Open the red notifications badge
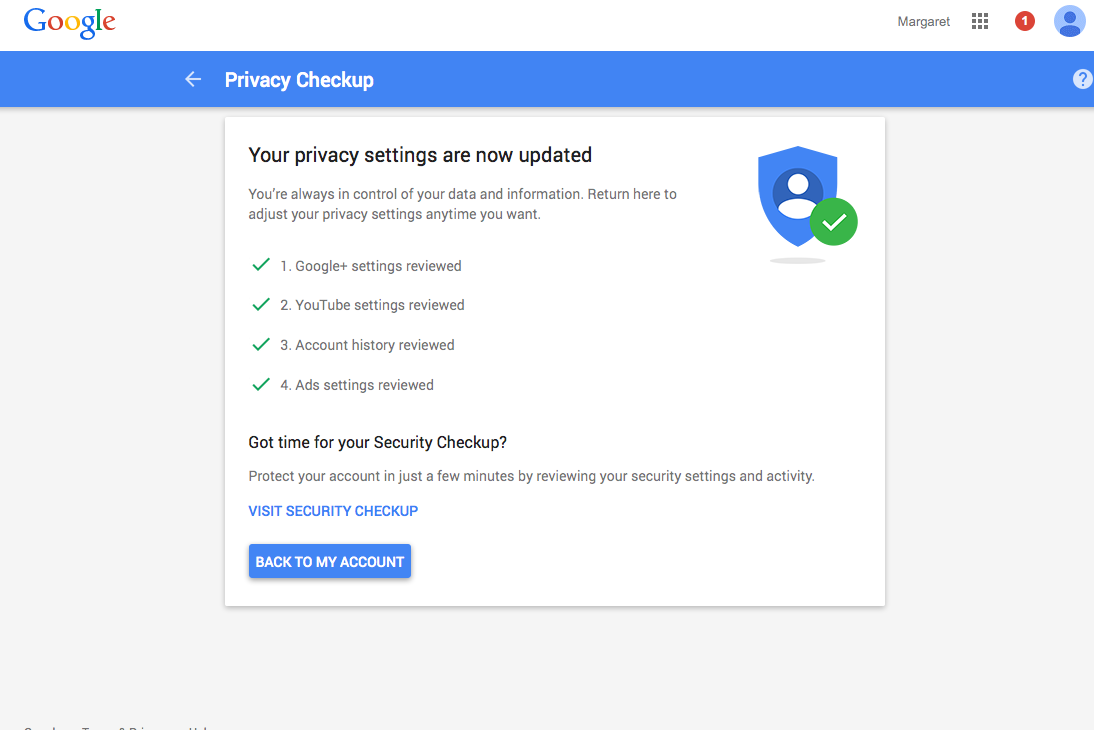Screen dimensions: 1094x730 1024,21
